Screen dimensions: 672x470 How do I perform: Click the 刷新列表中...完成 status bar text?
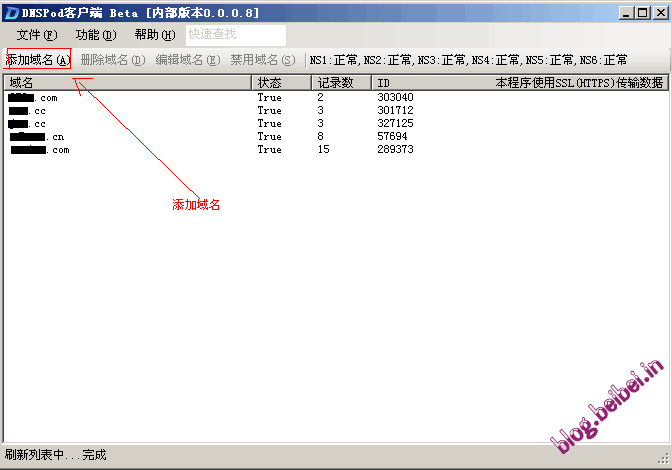click(56, 455)
